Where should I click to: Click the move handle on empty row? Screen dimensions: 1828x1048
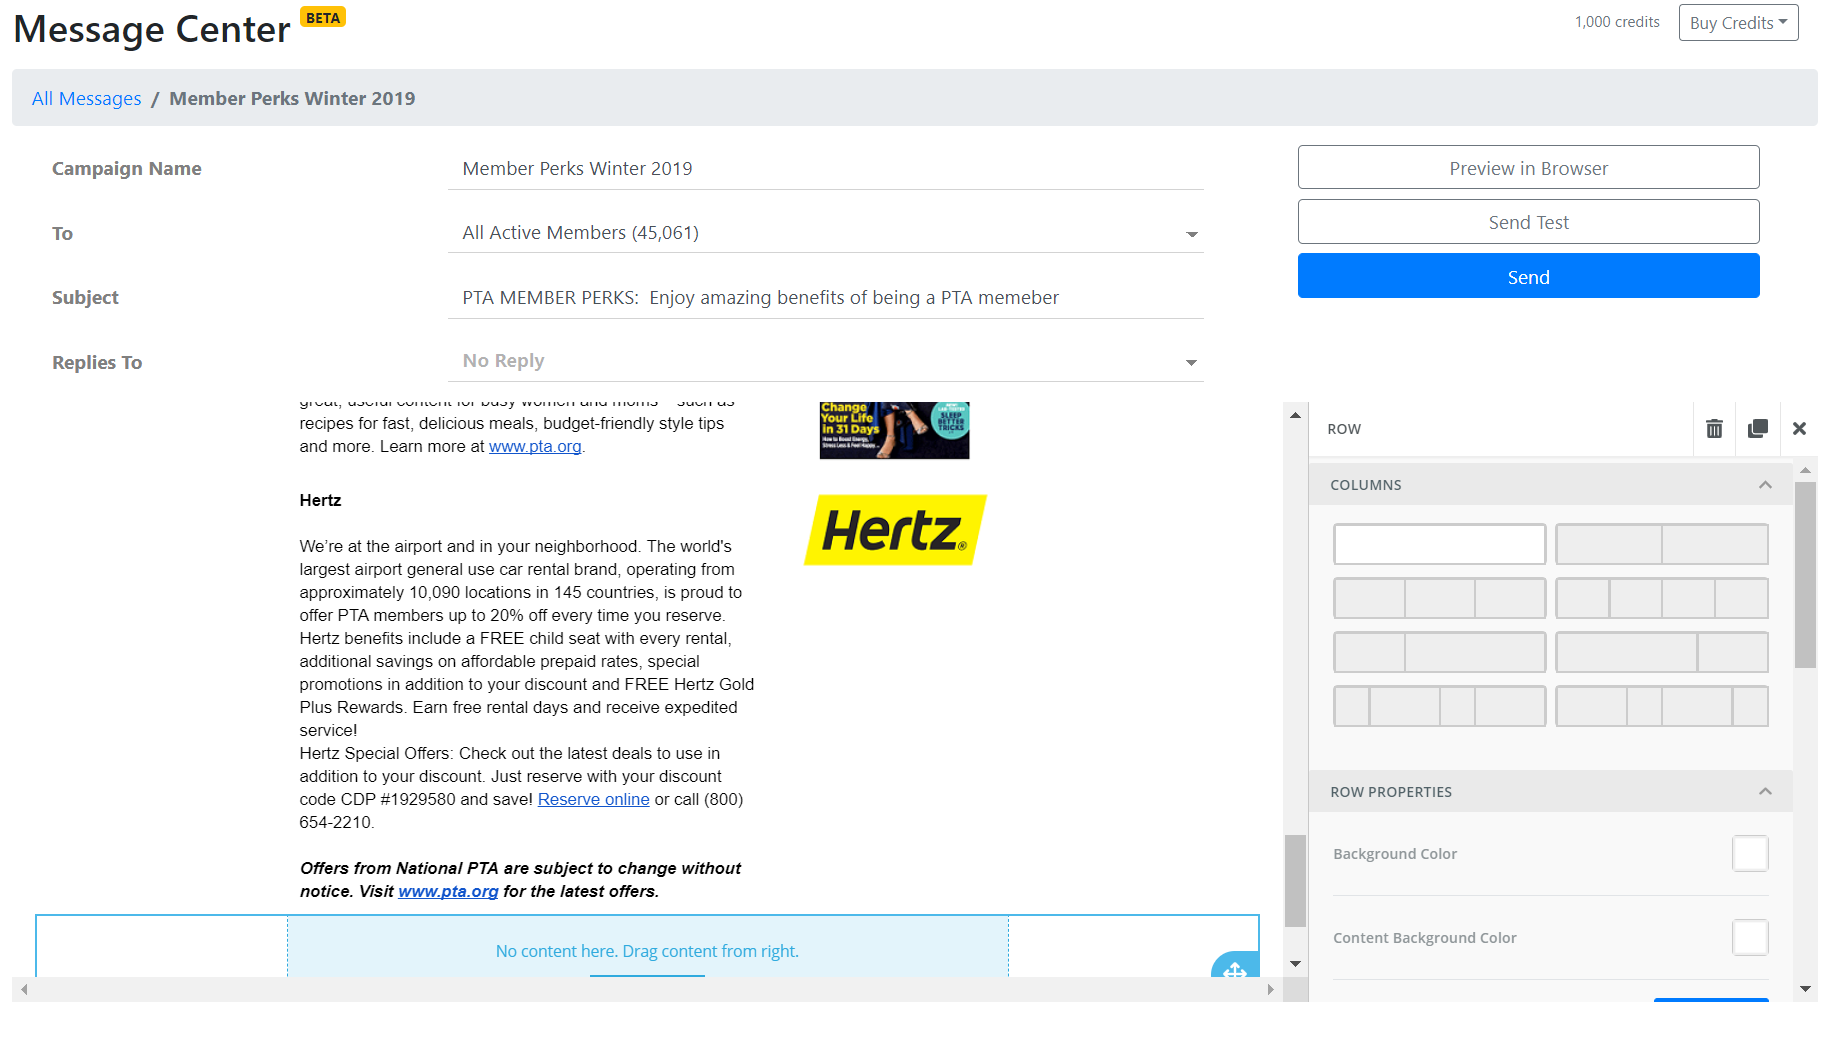pyautogui.click(x=1235, y=967)
